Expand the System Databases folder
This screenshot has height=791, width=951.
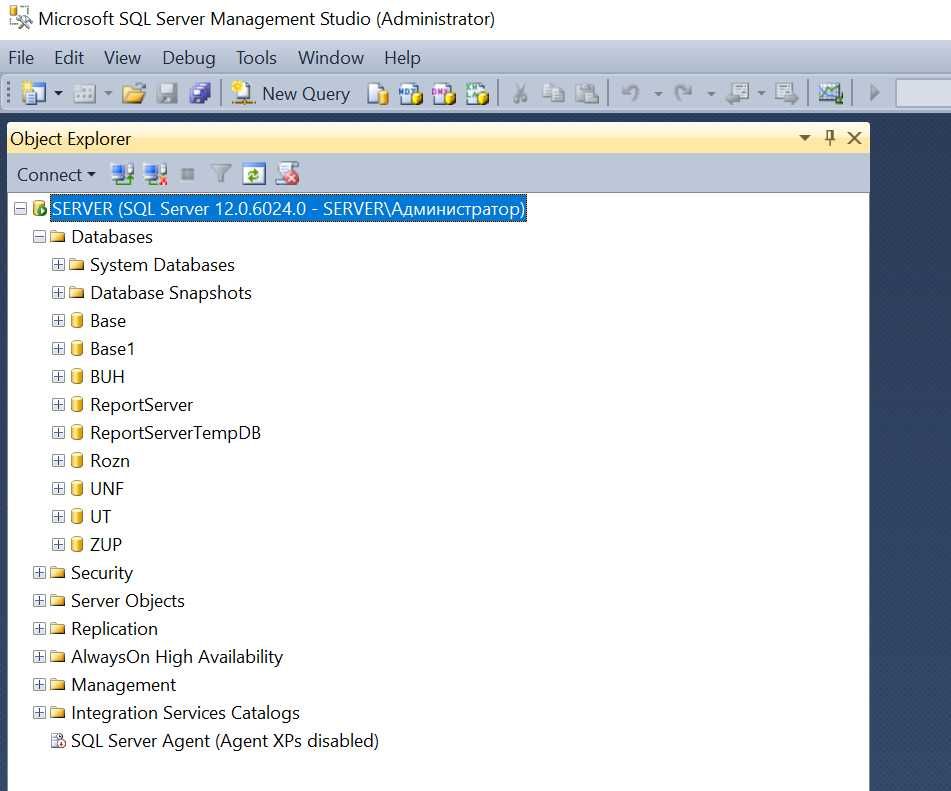[58, 264]
